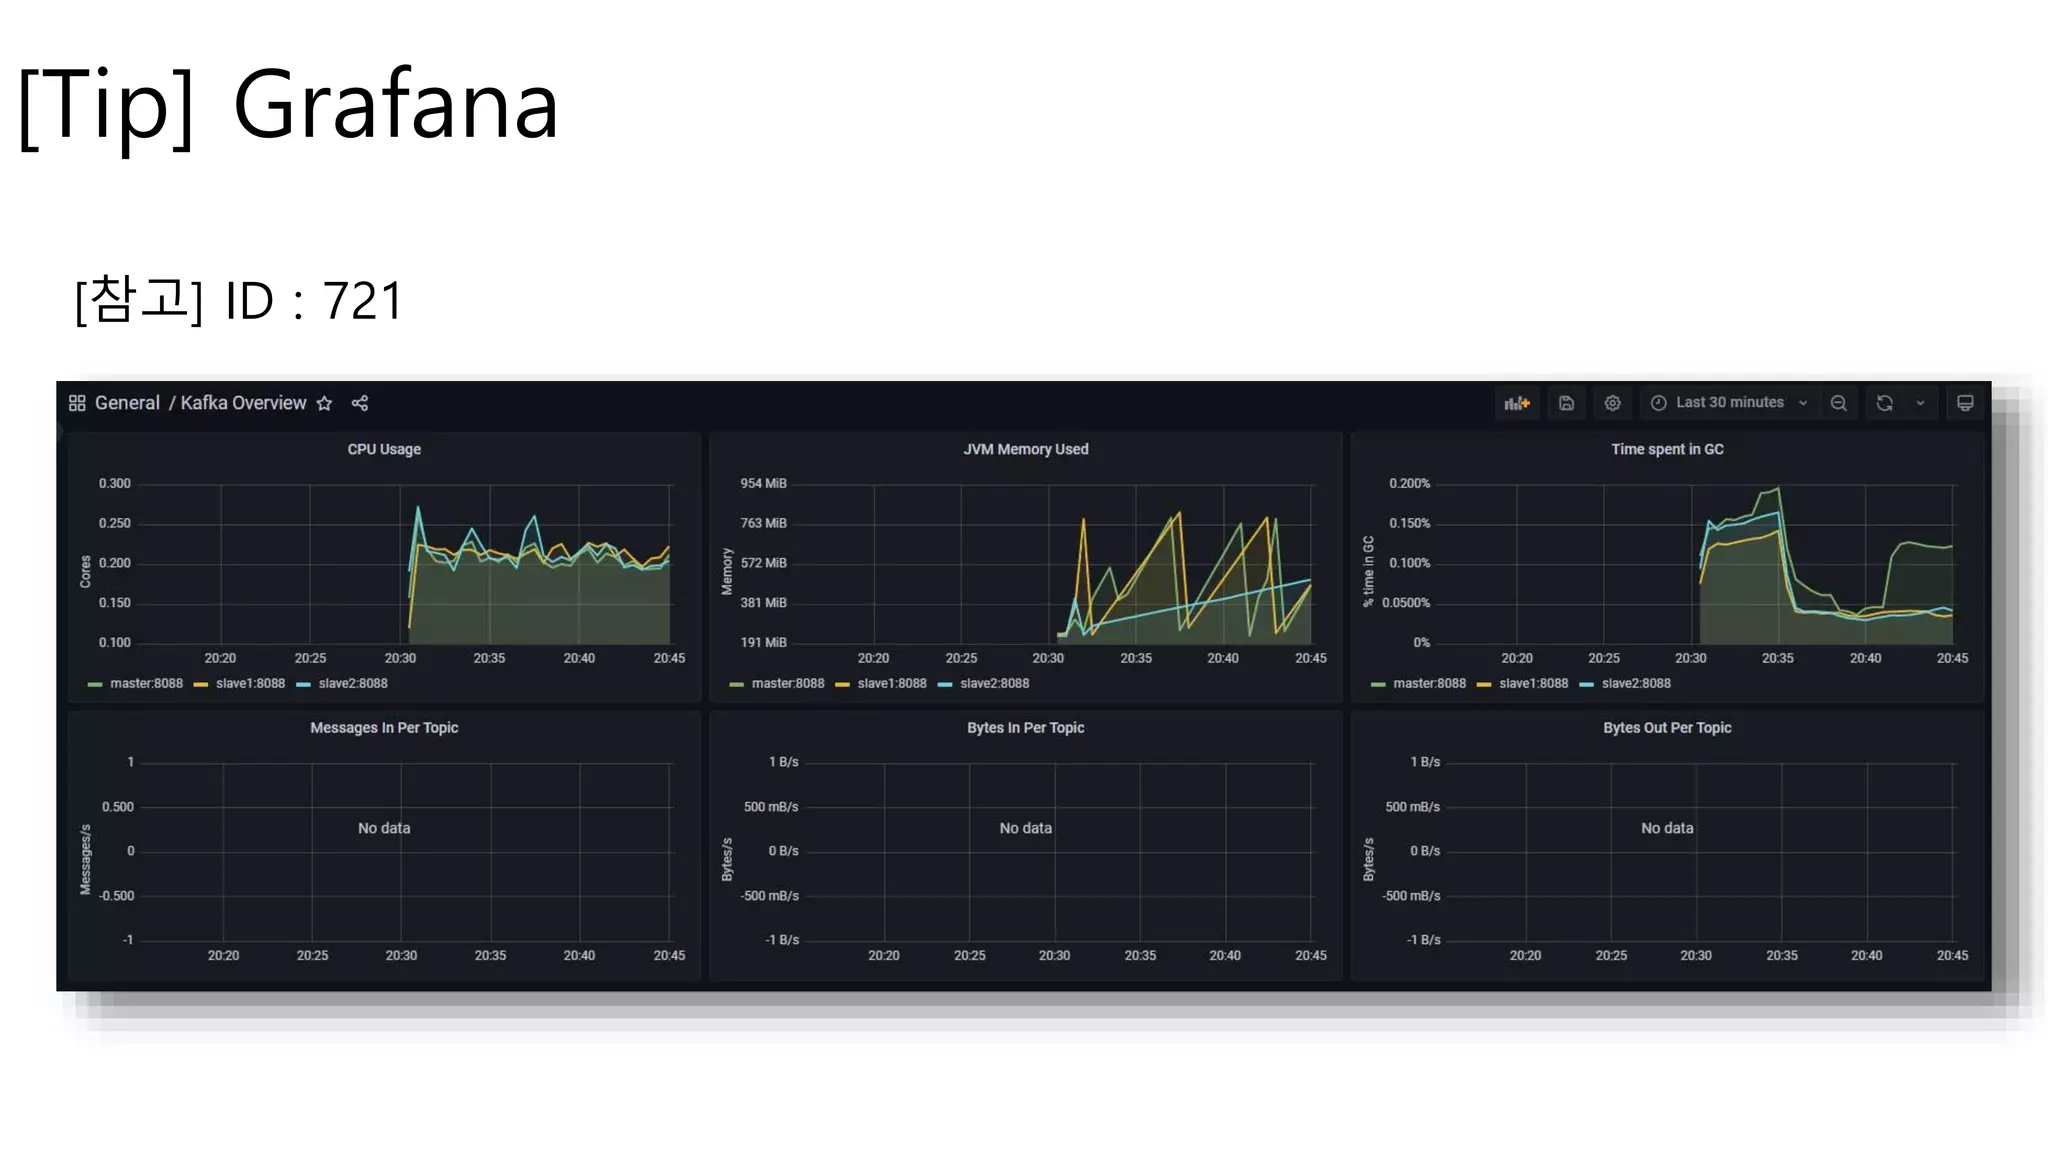Zoom out the time range
The width and height of the screenshot is (2048, 1152).
(x=1838, y=403)
